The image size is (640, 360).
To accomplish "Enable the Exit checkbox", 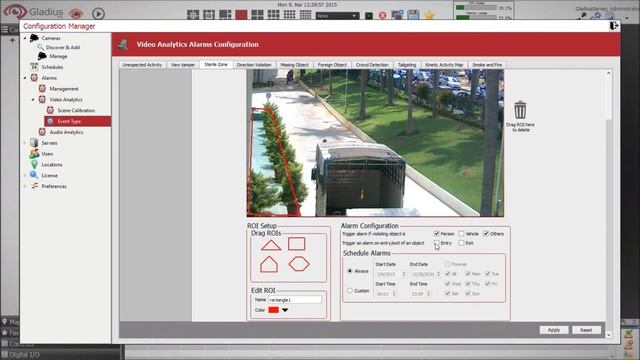I will tap(461, 243).
